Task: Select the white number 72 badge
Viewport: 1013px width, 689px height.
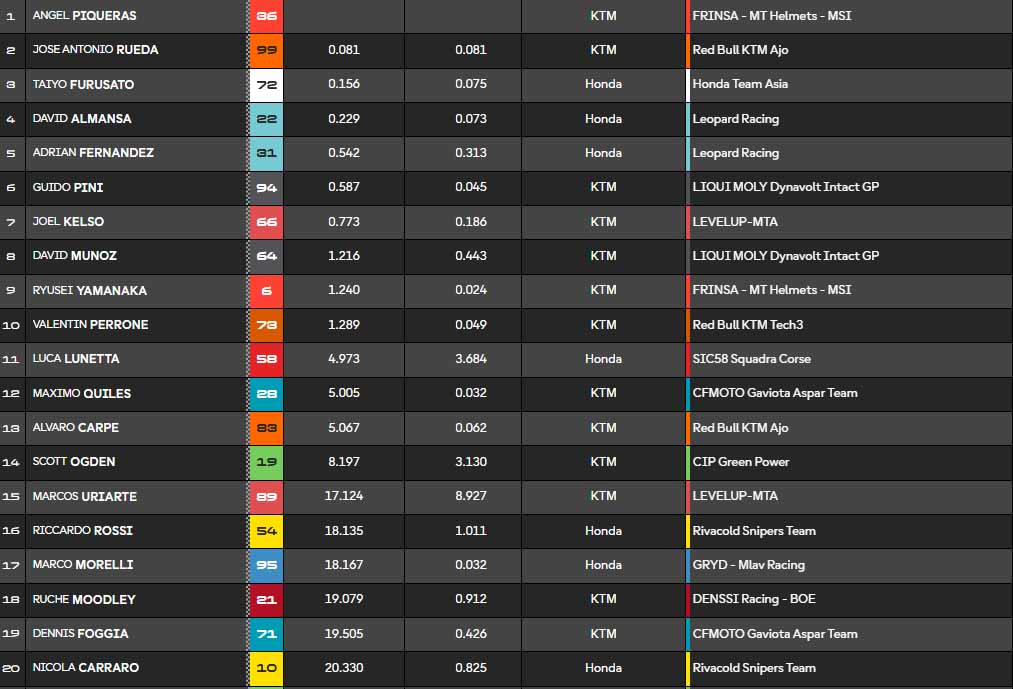Action: pos(267,85)
